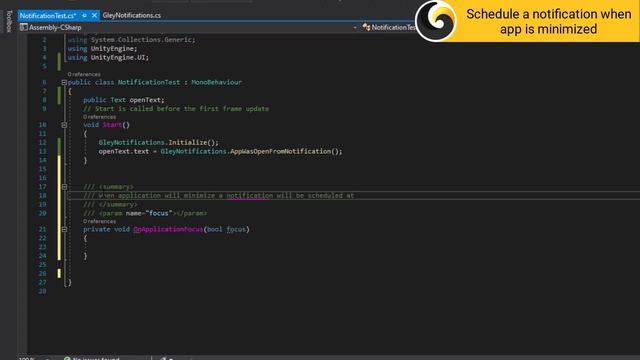Screen dimensions: 640x360
Task: Click the 'Start is called before' comment
Action: (176, 109)
